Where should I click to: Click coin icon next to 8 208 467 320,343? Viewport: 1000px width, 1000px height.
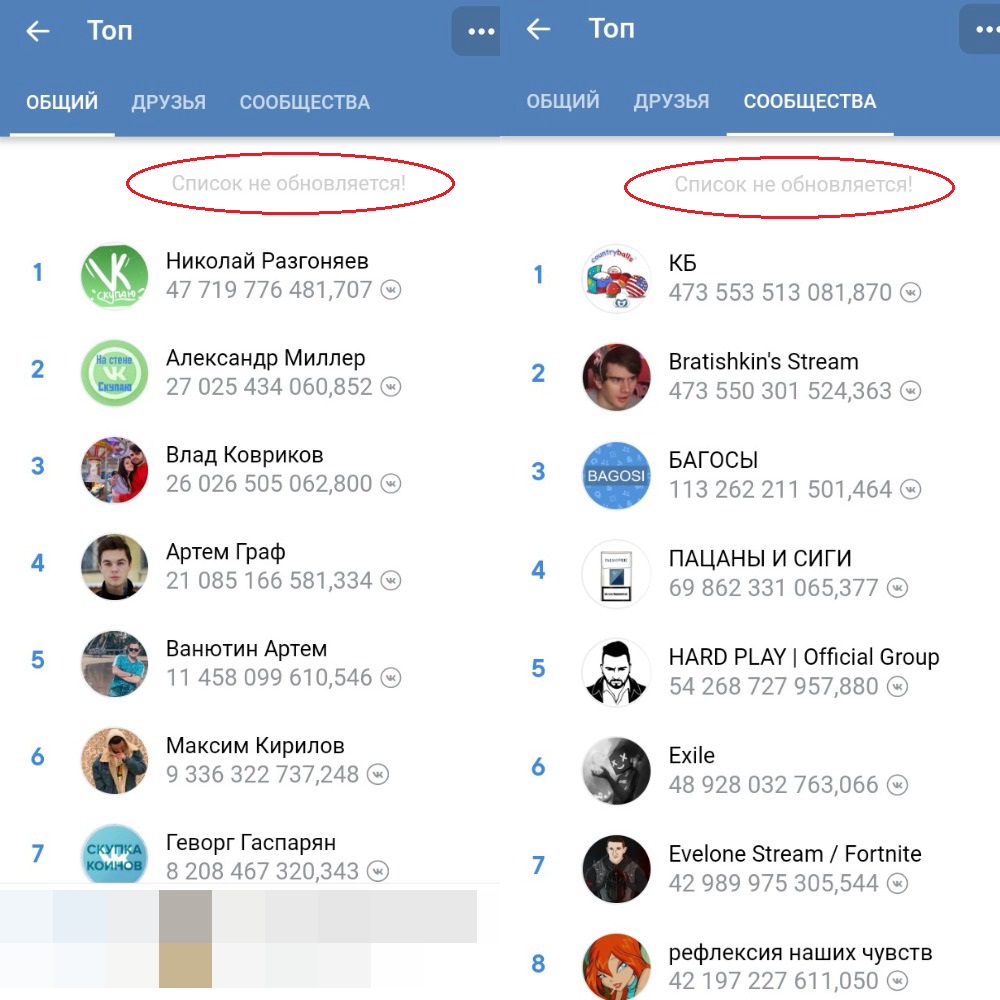pyautogui.click(x=378, y=871)
